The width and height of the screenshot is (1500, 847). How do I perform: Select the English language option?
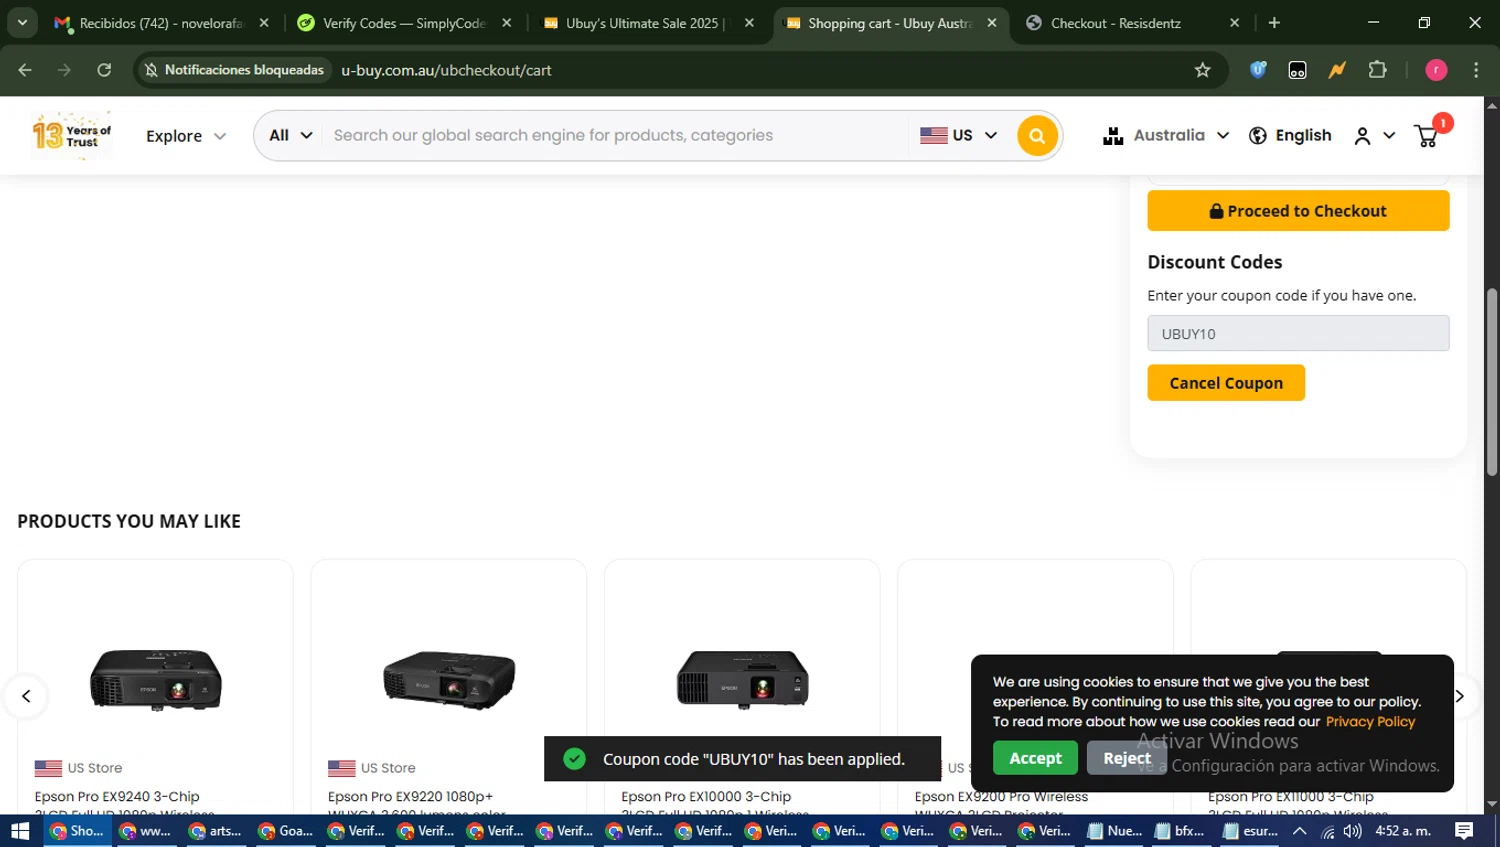click(1303, 136)
